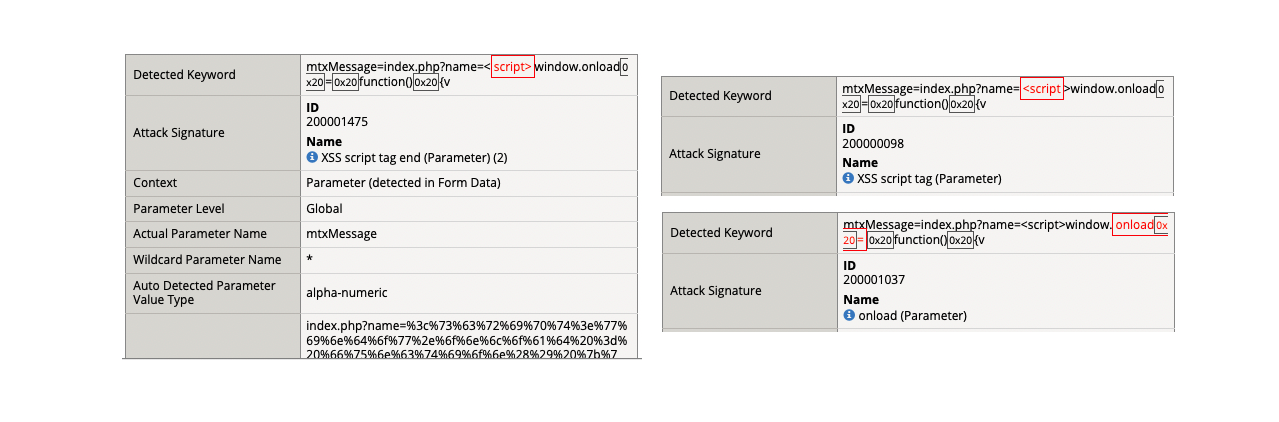Select the onload (Parameter) signature name

pos(913,316)
